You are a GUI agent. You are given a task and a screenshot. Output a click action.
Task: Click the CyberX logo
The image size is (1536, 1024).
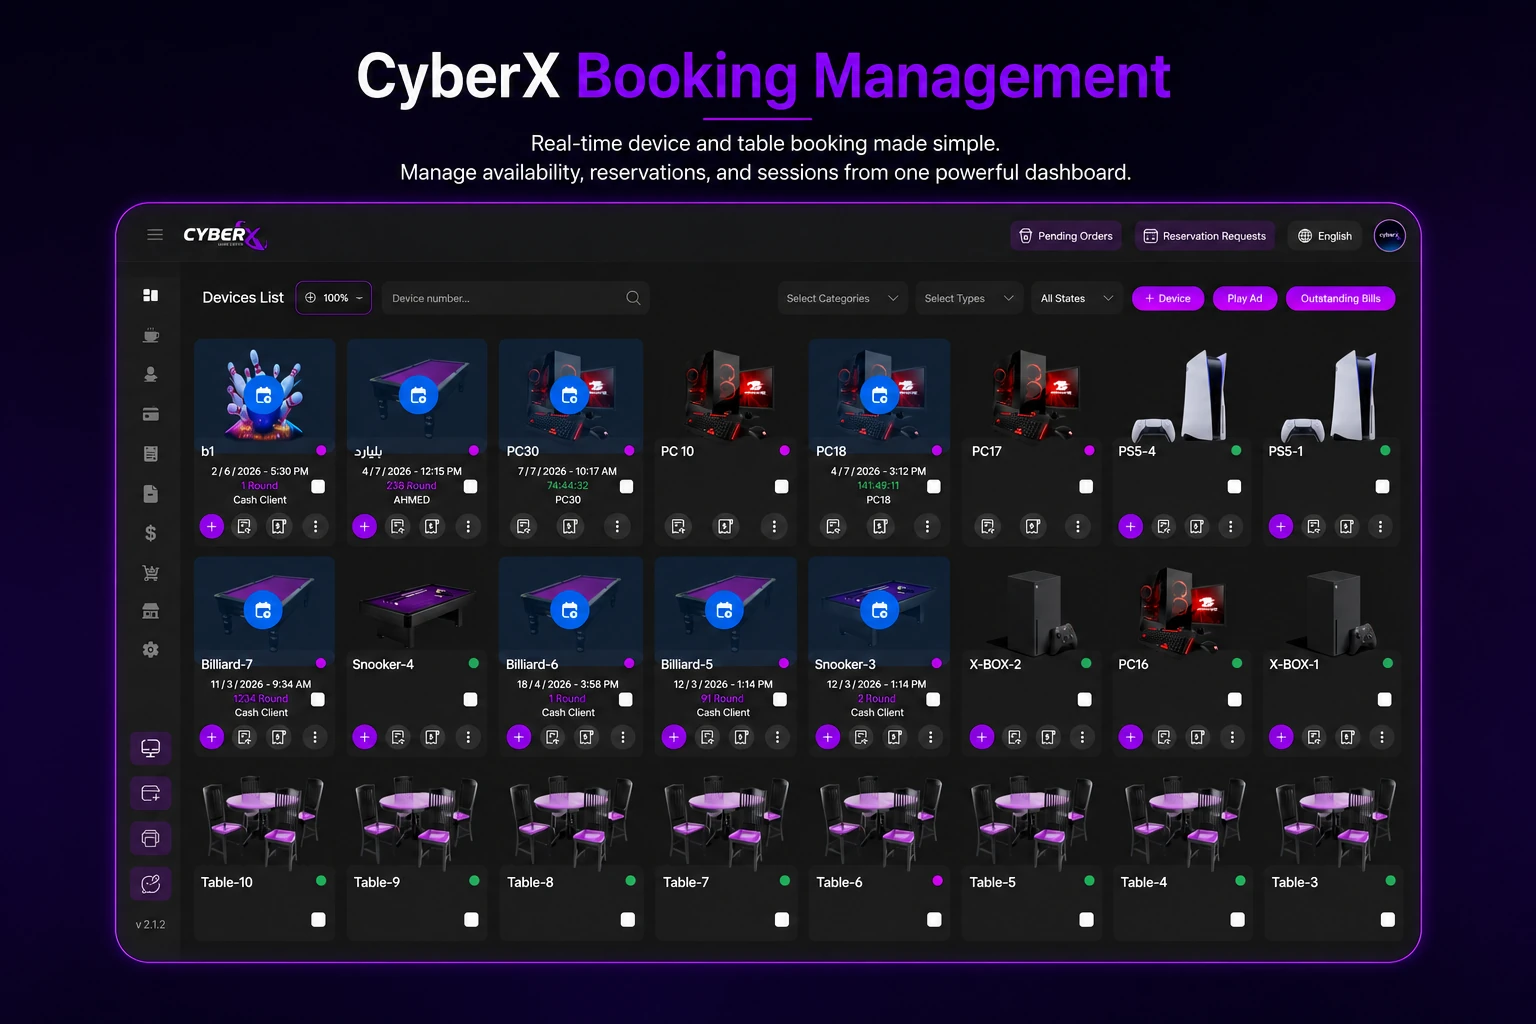click(225, 236)
